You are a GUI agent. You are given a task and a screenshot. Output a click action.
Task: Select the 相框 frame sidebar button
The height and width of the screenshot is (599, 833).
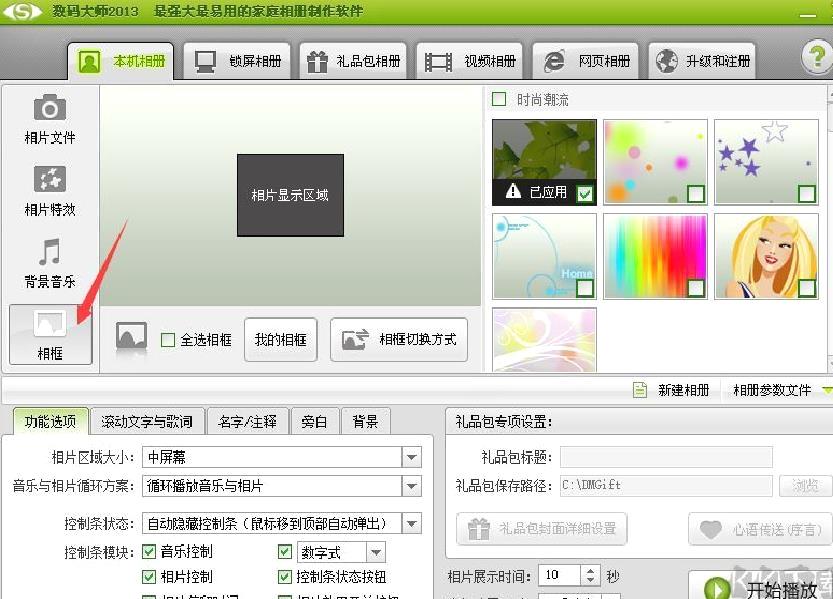[50, 335]
